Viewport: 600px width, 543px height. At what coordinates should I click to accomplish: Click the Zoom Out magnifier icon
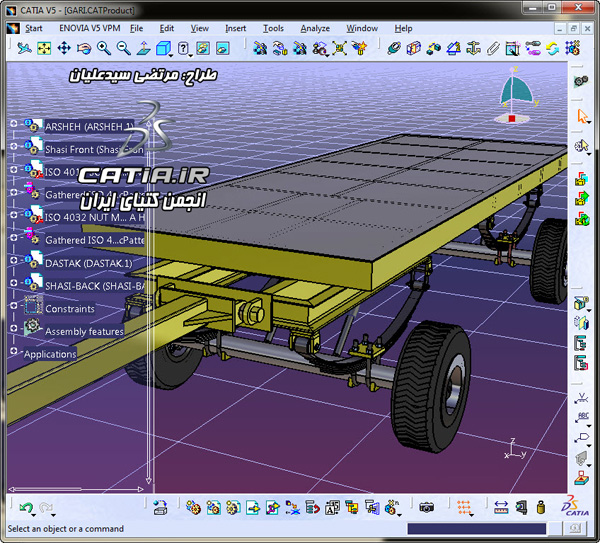coord(124,49)
